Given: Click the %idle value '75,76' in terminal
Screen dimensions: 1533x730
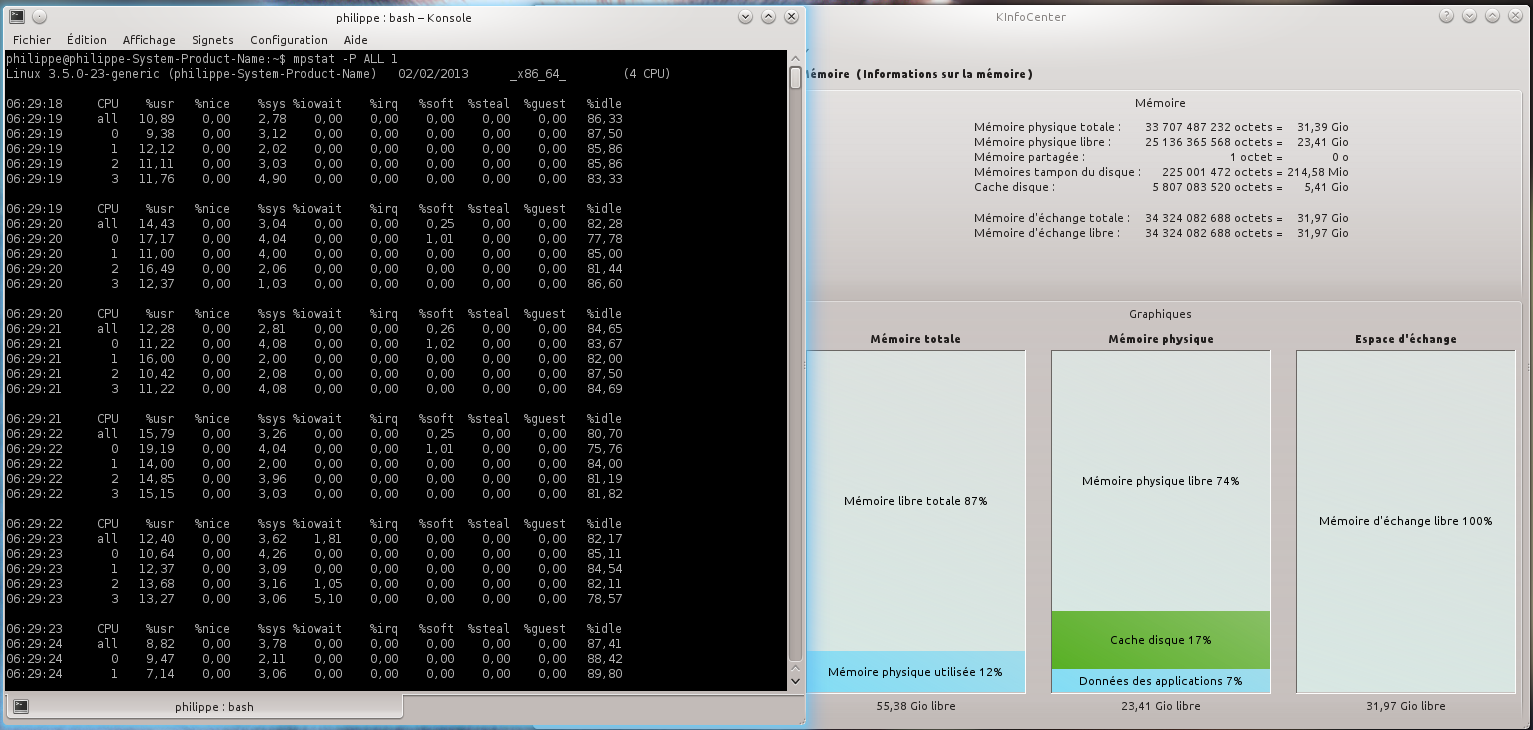Looking at the screenshot, I should tap(605, 449).
